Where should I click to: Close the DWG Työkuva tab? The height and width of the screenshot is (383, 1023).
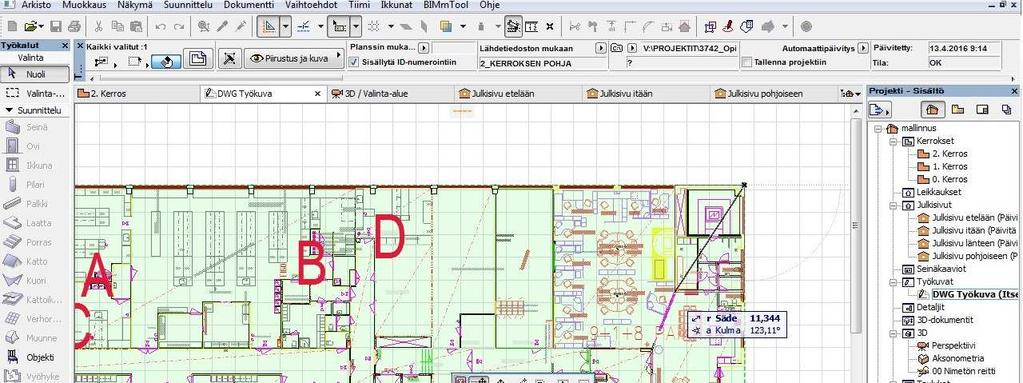click(x=318, y=94)
